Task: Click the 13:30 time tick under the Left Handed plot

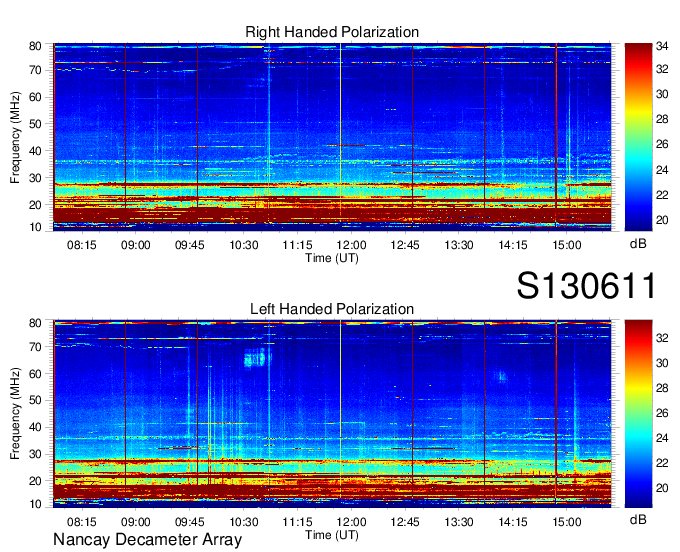Action: tap(459, 522)
